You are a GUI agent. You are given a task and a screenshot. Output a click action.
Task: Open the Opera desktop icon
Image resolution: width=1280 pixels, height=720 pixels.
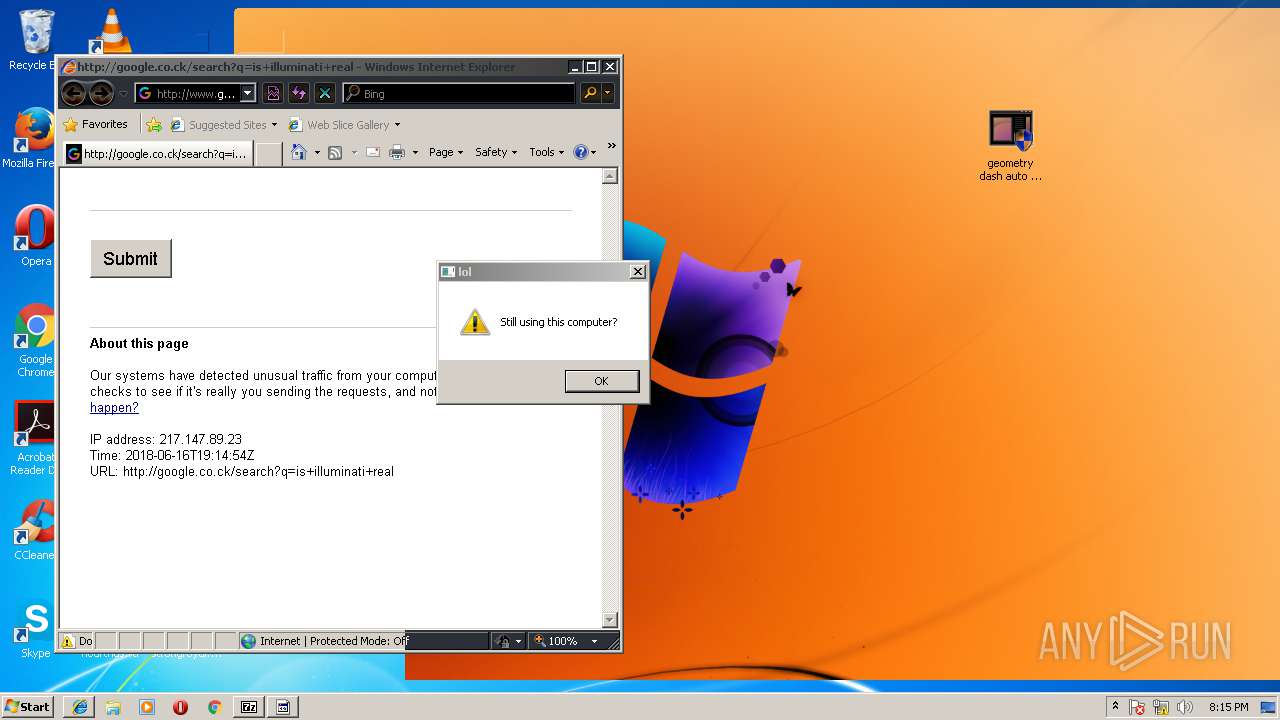coord(35,237)
